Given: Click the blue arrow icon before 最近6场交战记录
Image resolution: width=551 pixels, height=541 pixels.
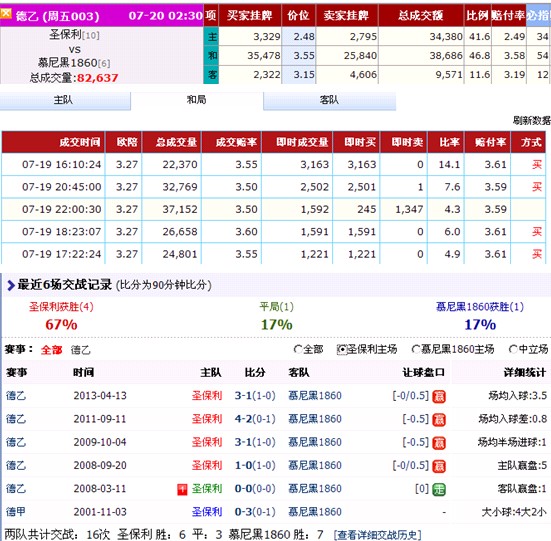Looking at the screenshot, I should [10, 285].
